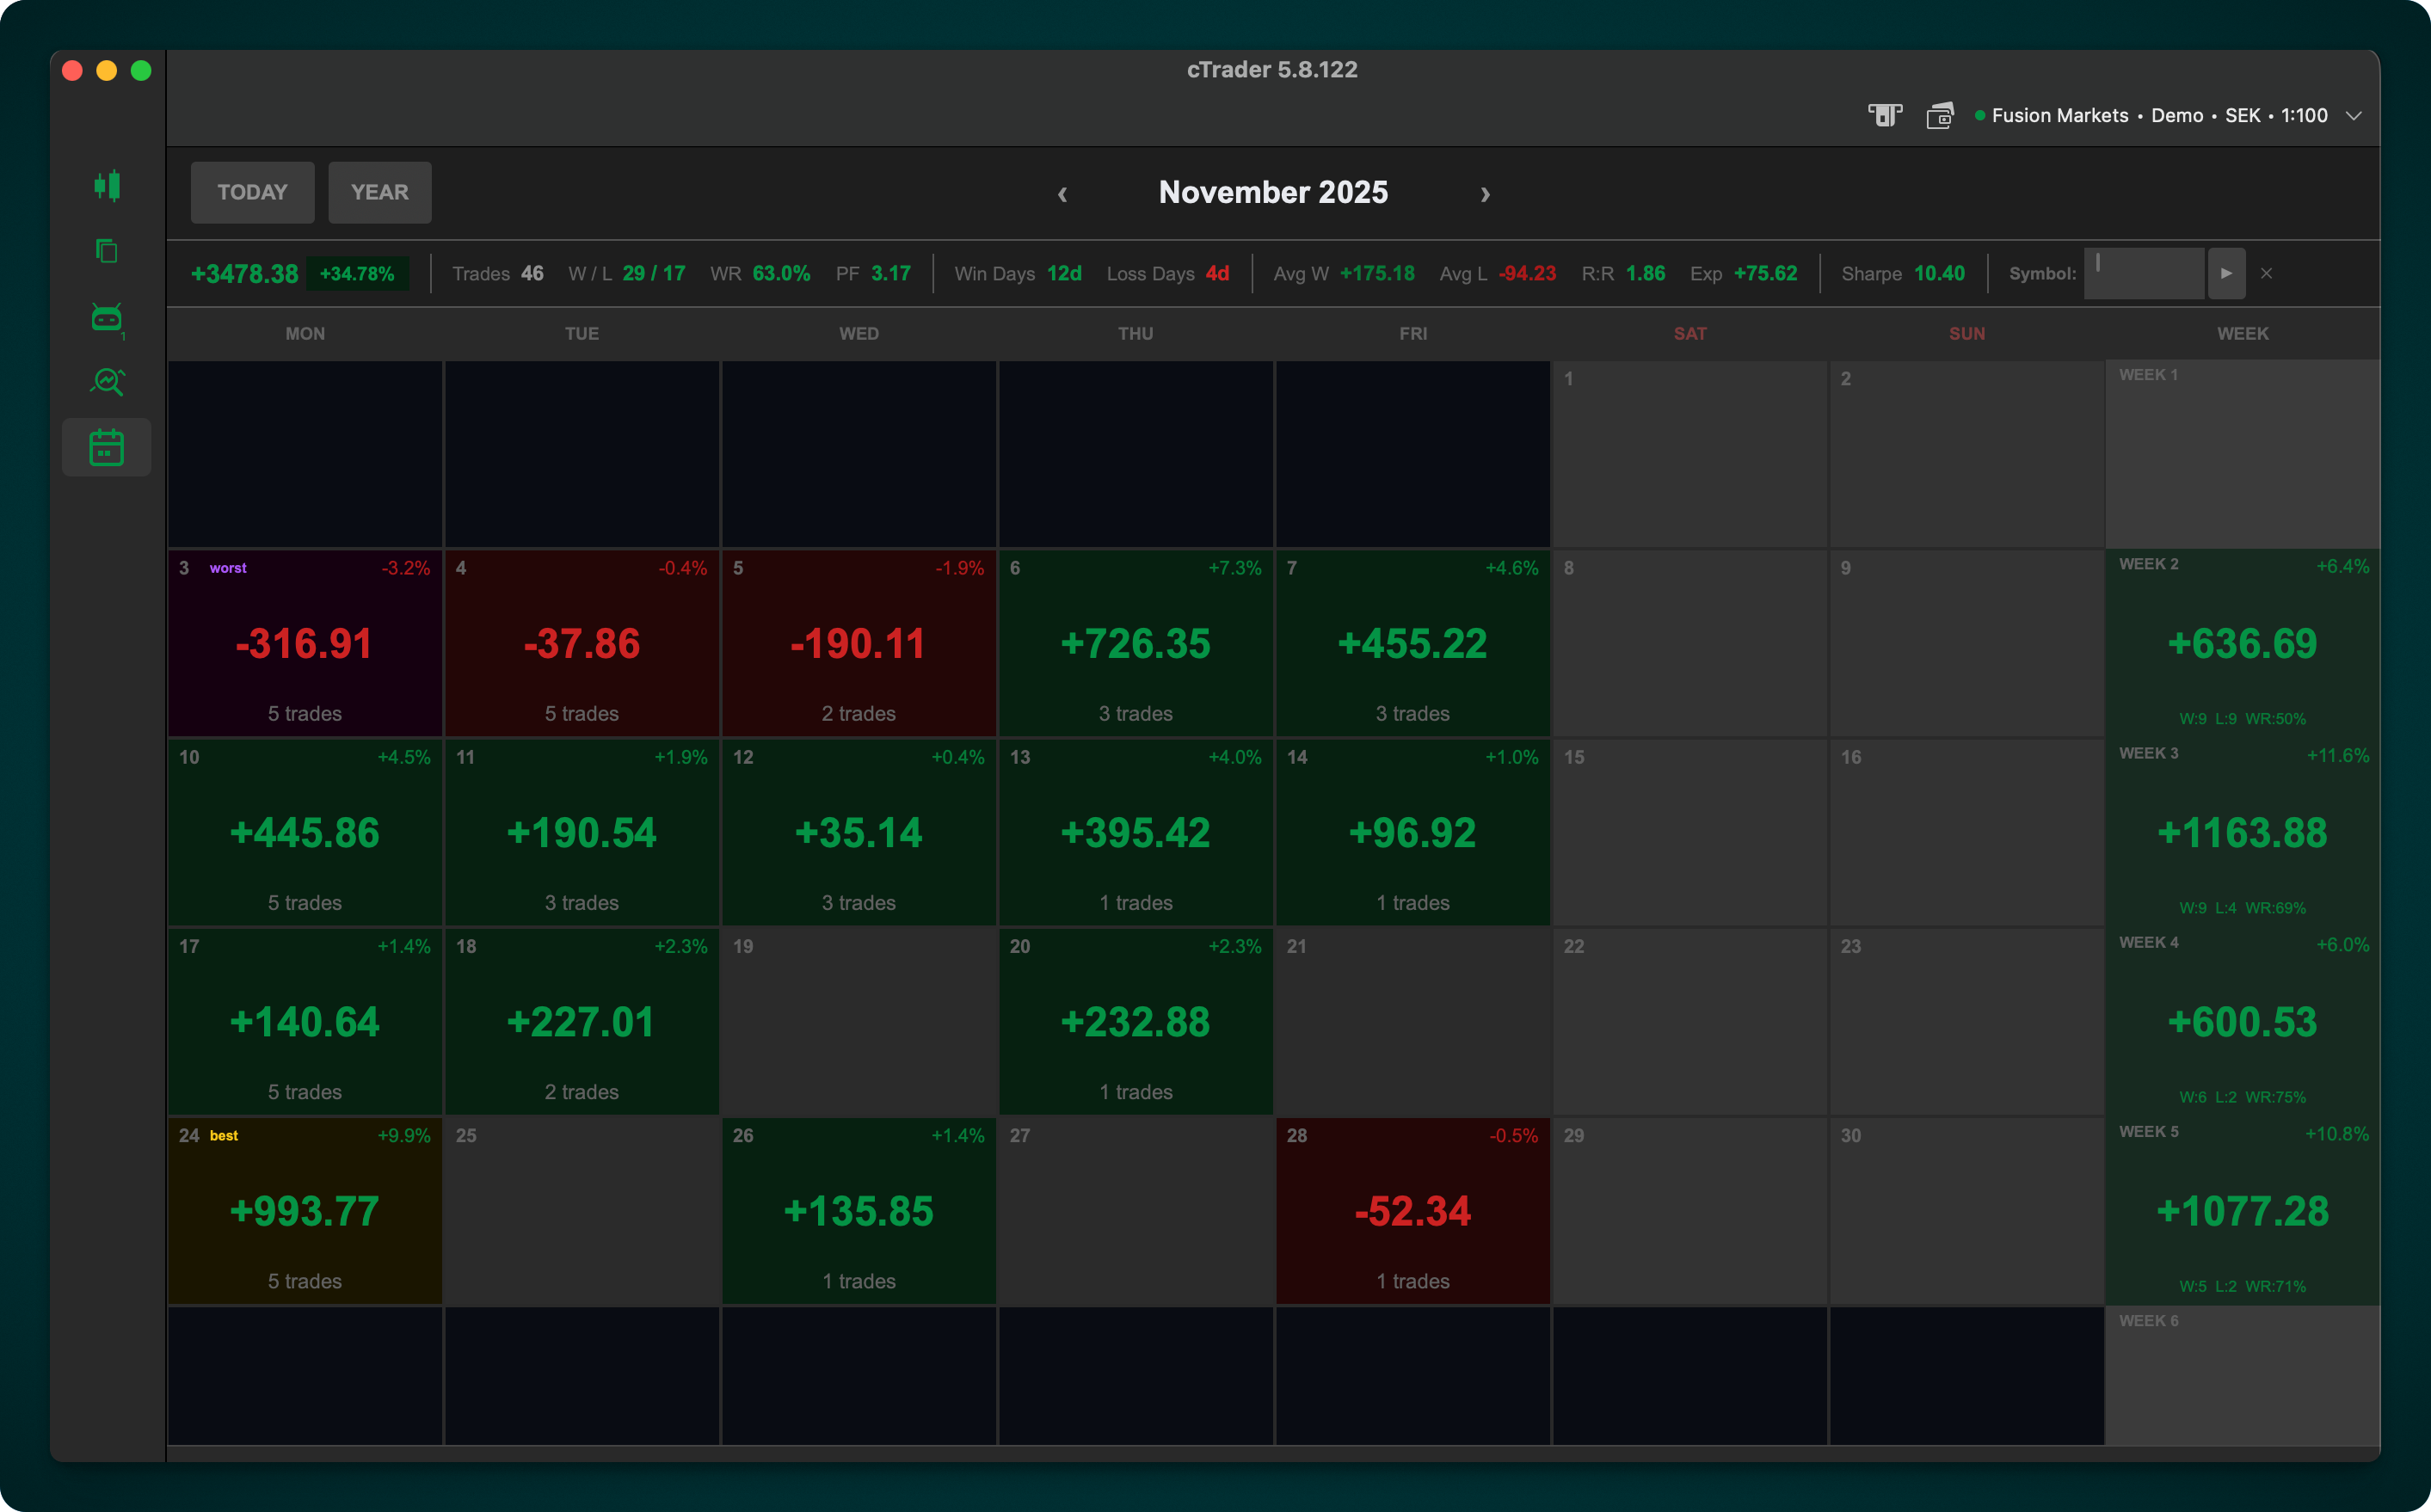2431x1512 pixels.
Task: Switch to the YEAR view
Action: tap(379, 192)
